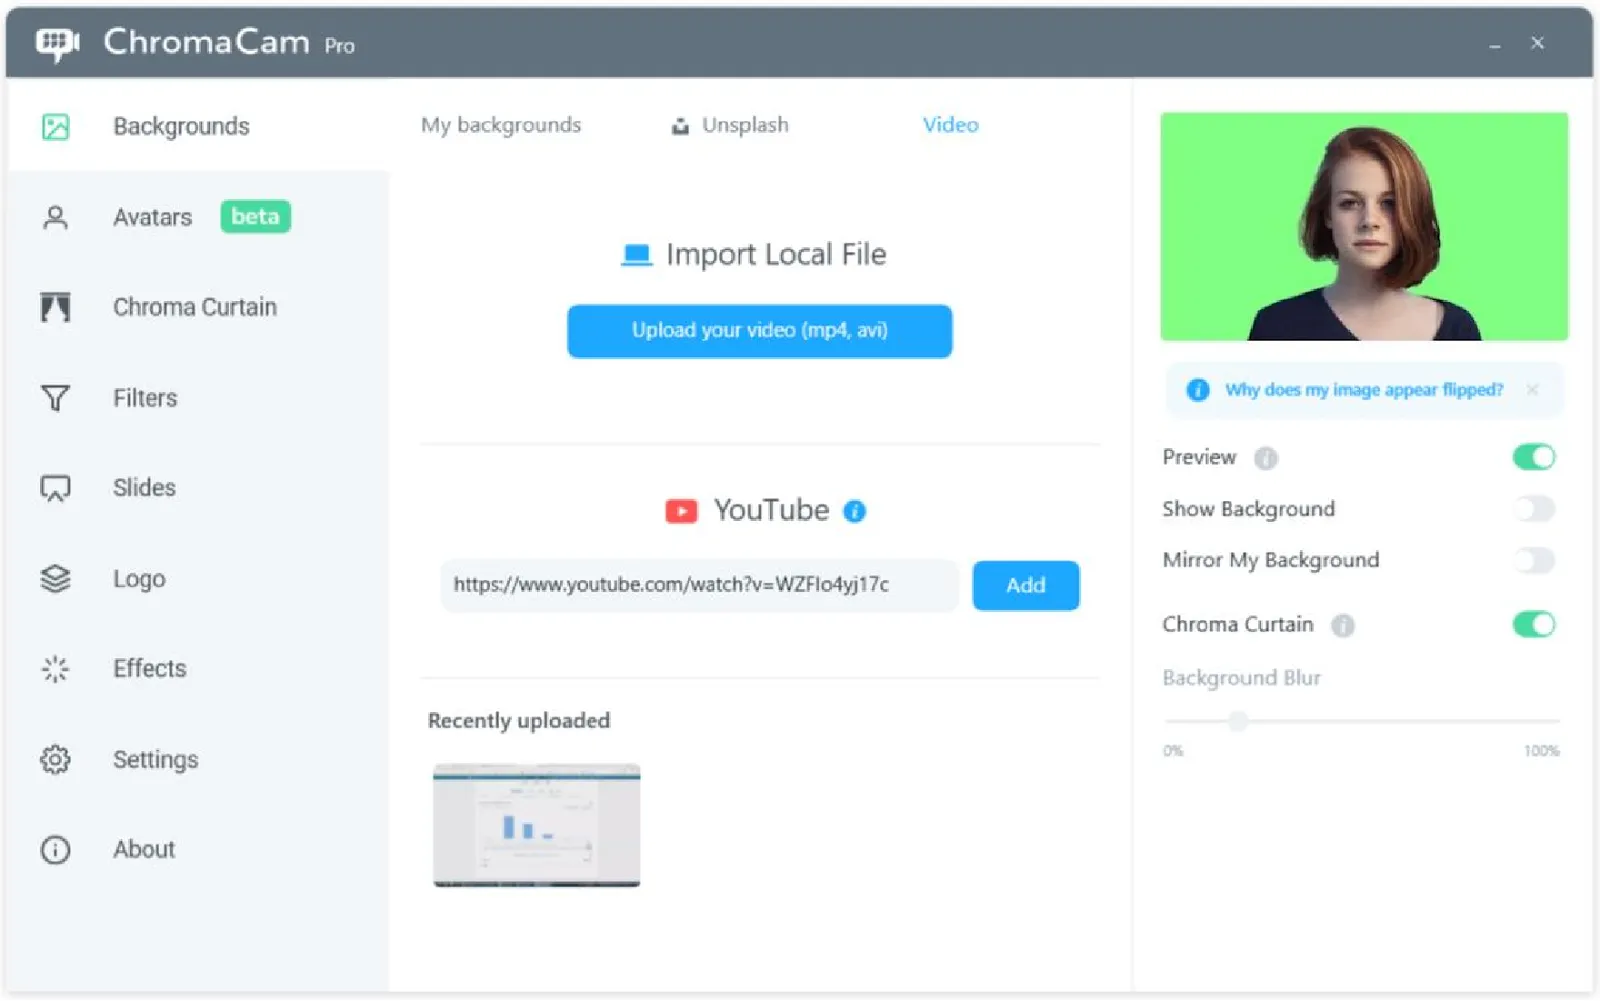Select the recently uploaded video thumbnail
Screen dimensions: 1600x1001
(x=537, y=826)
